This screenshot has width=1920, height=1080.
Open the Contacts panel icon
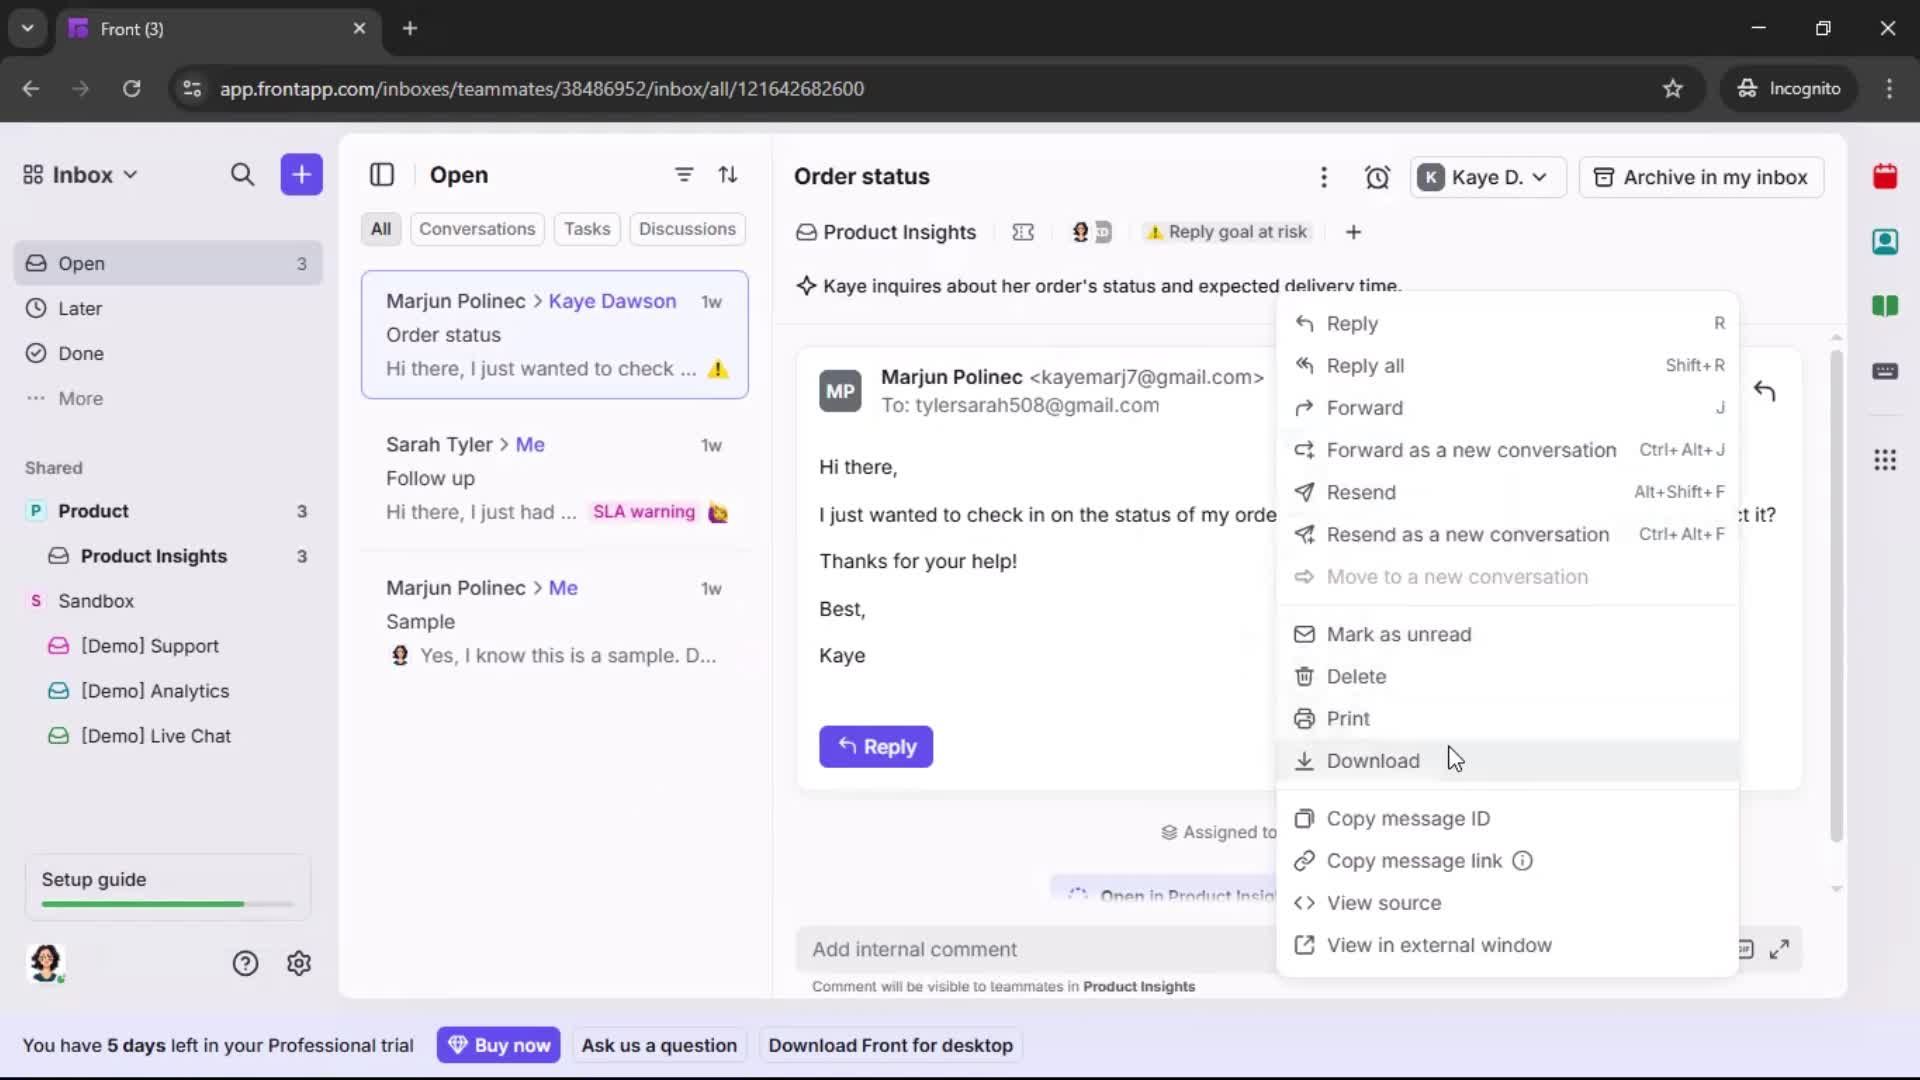coord(1886,242)
